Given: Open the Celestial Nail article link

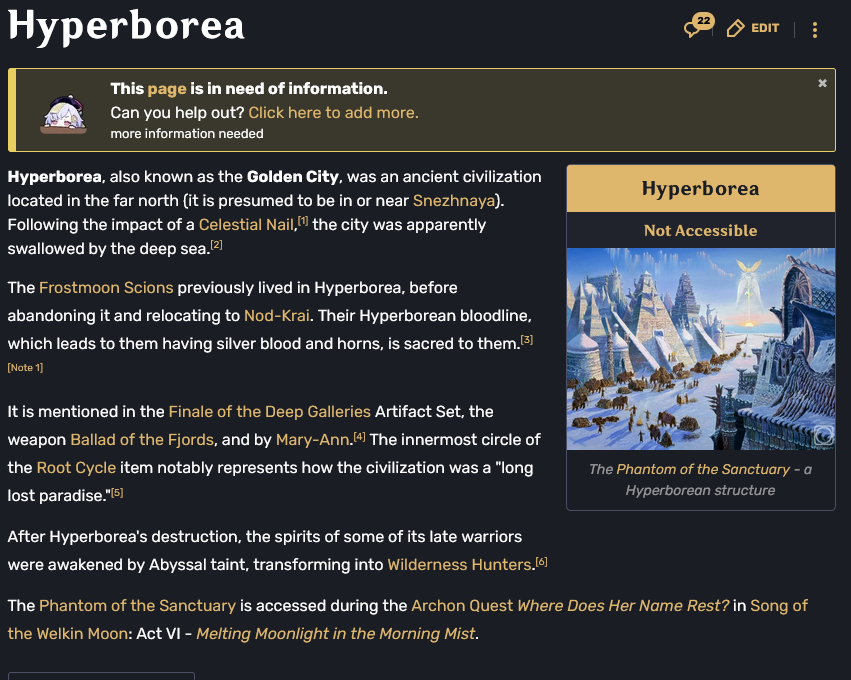Looking at the screenshot, I should coord(246,224).
